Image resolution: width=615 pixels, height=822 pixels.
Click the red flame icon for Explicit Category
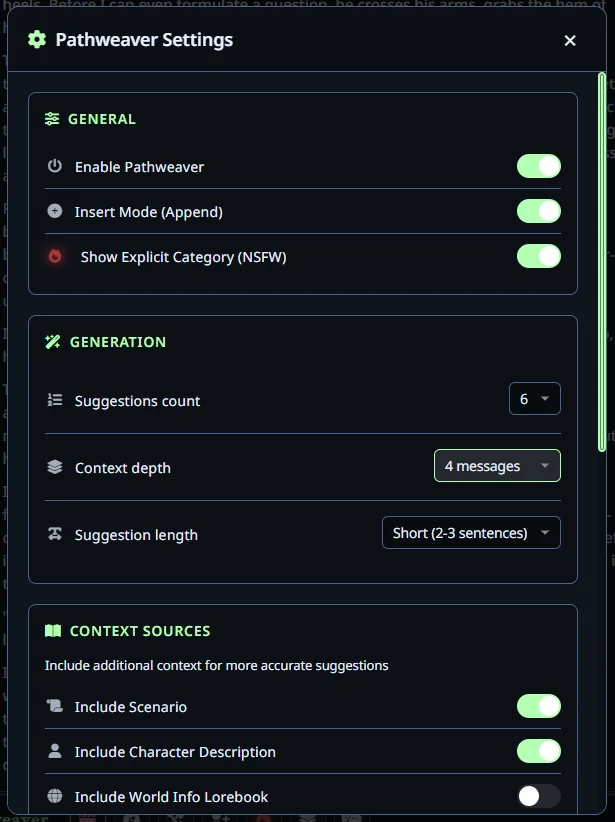[55, 256]
